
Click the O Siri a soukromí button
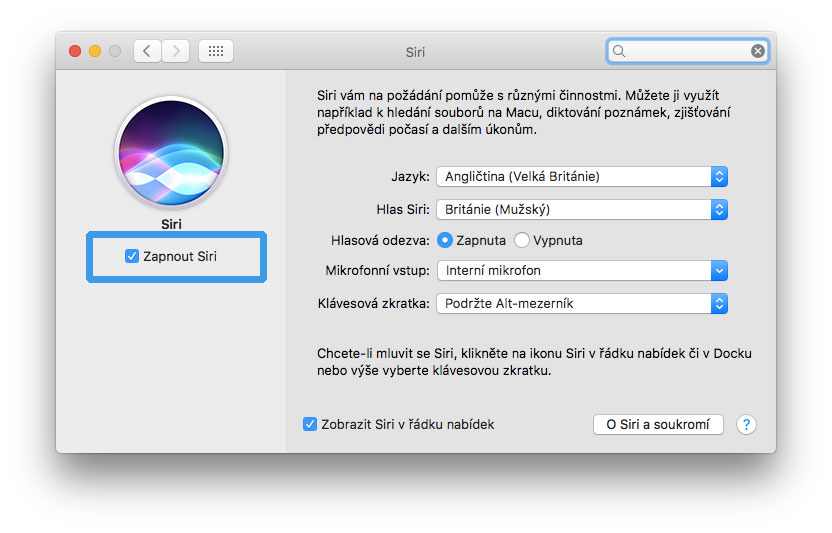tap(657, 424)
